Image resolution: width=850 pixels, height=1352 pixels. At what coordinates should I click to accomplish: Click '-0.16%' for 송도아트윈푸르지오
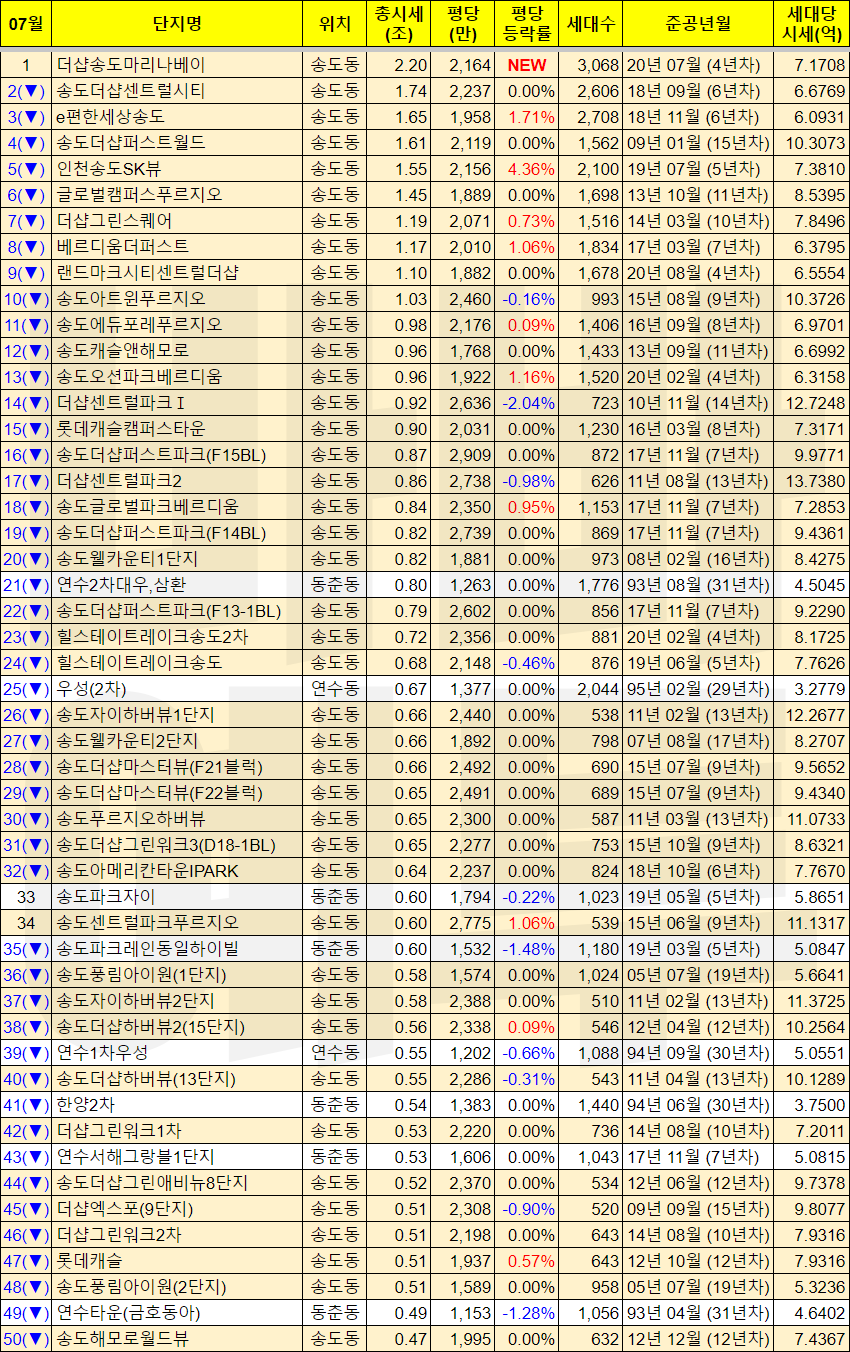(x=530, y=299)
